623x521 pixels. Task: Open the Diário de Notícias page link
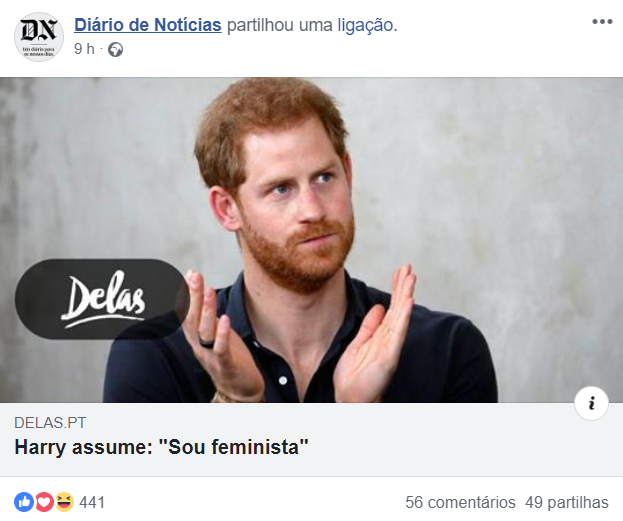point(148,25)
